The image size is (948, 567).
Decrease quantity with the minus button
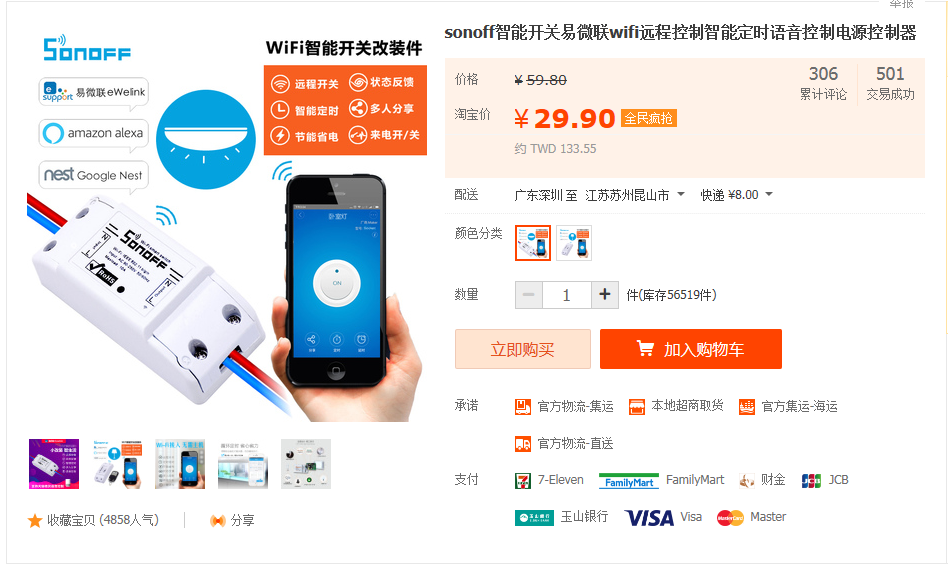pyautogui.click(x=528, y=295)
